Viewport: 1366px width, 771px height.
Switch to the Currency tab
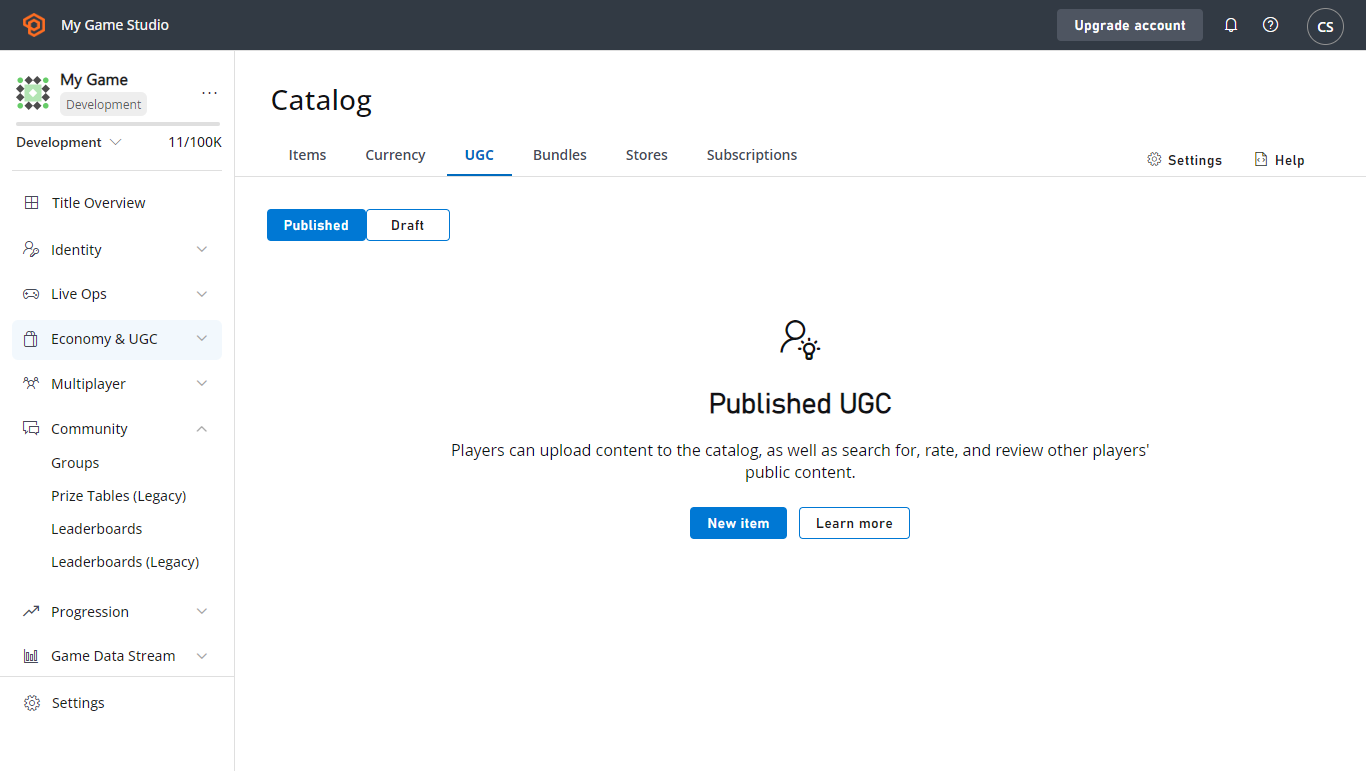pyautogui.click(x=395, y=155)
